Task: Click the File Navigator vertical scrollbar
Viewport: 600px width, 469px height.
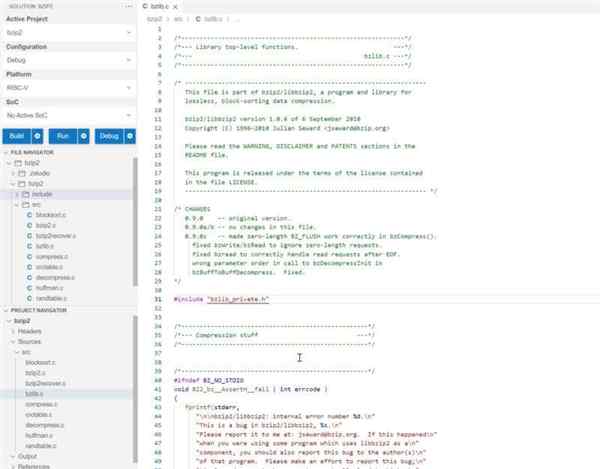Action: pyautogui.click(x=135, y=222)
